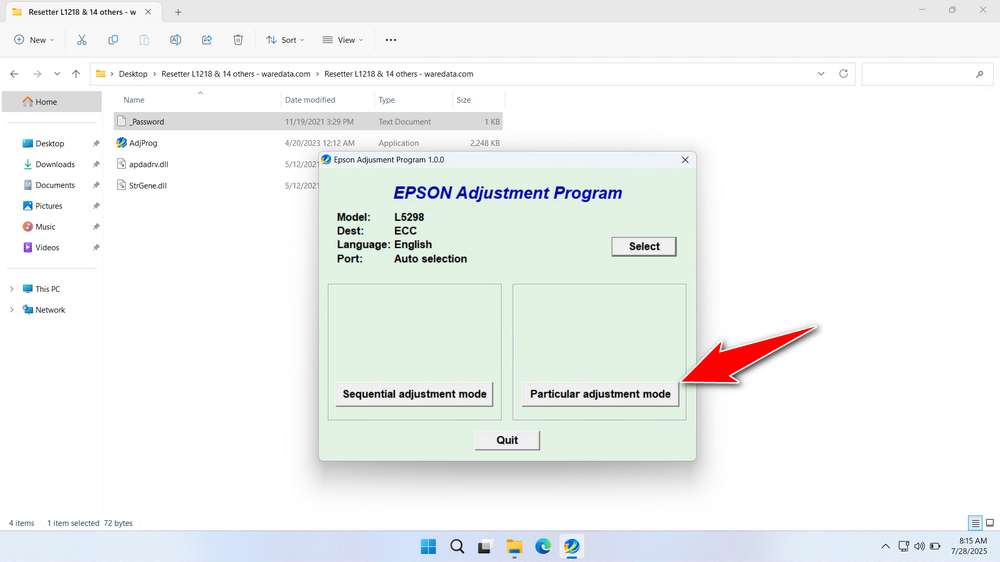Click Particular adjustment mode button
This screenshot has width=1000, height=562.
tap(600, 394)
